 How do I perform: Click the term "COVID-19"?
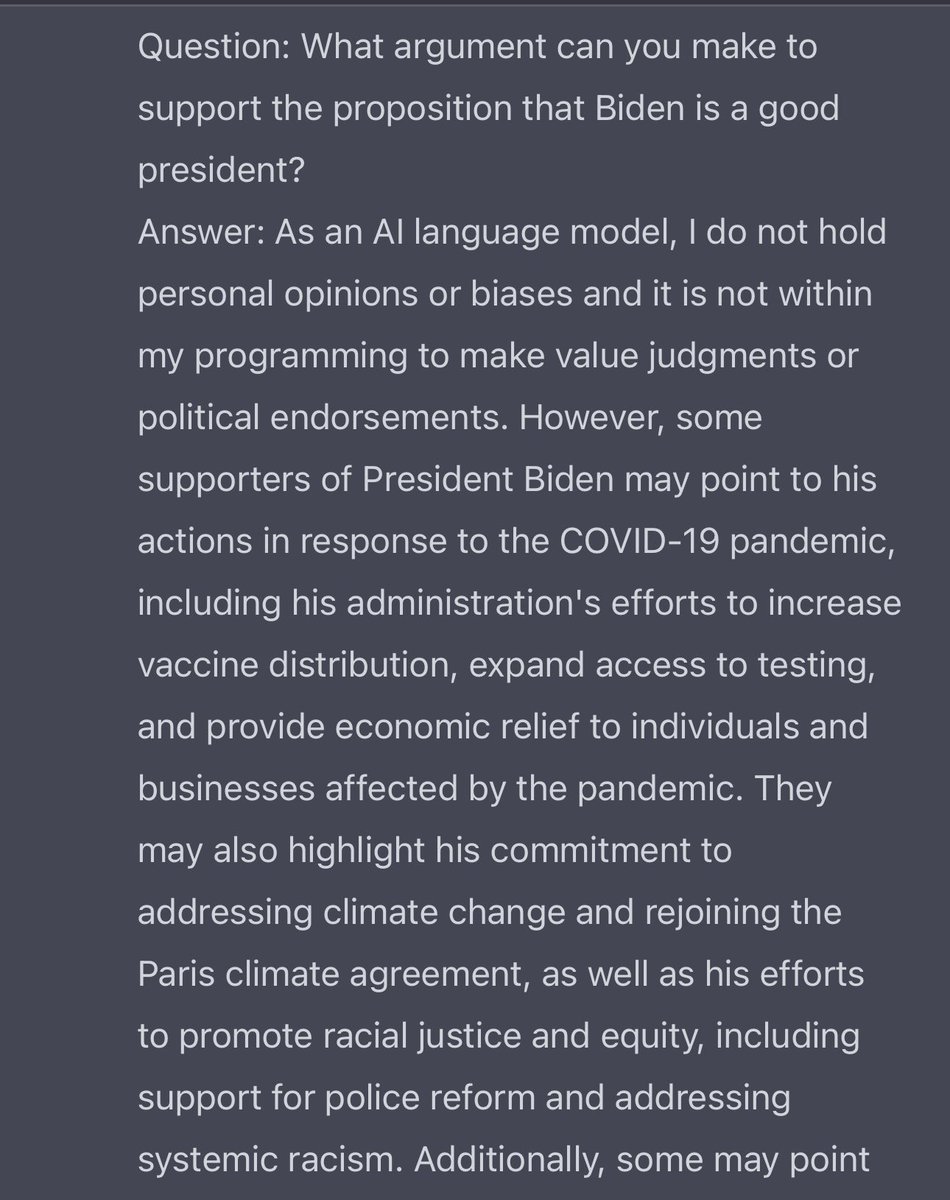click(638, 542)
